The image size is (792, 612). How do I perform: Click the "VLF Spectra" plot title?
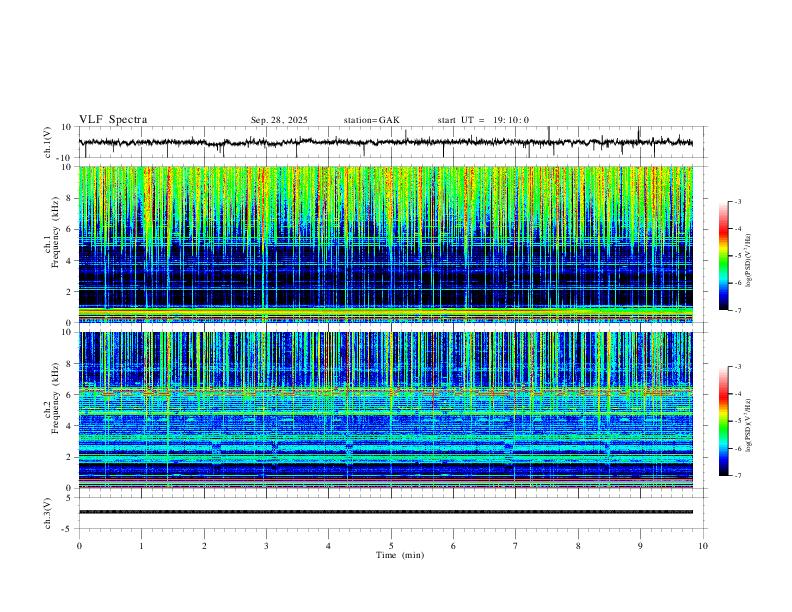click(x=113, y=120)
